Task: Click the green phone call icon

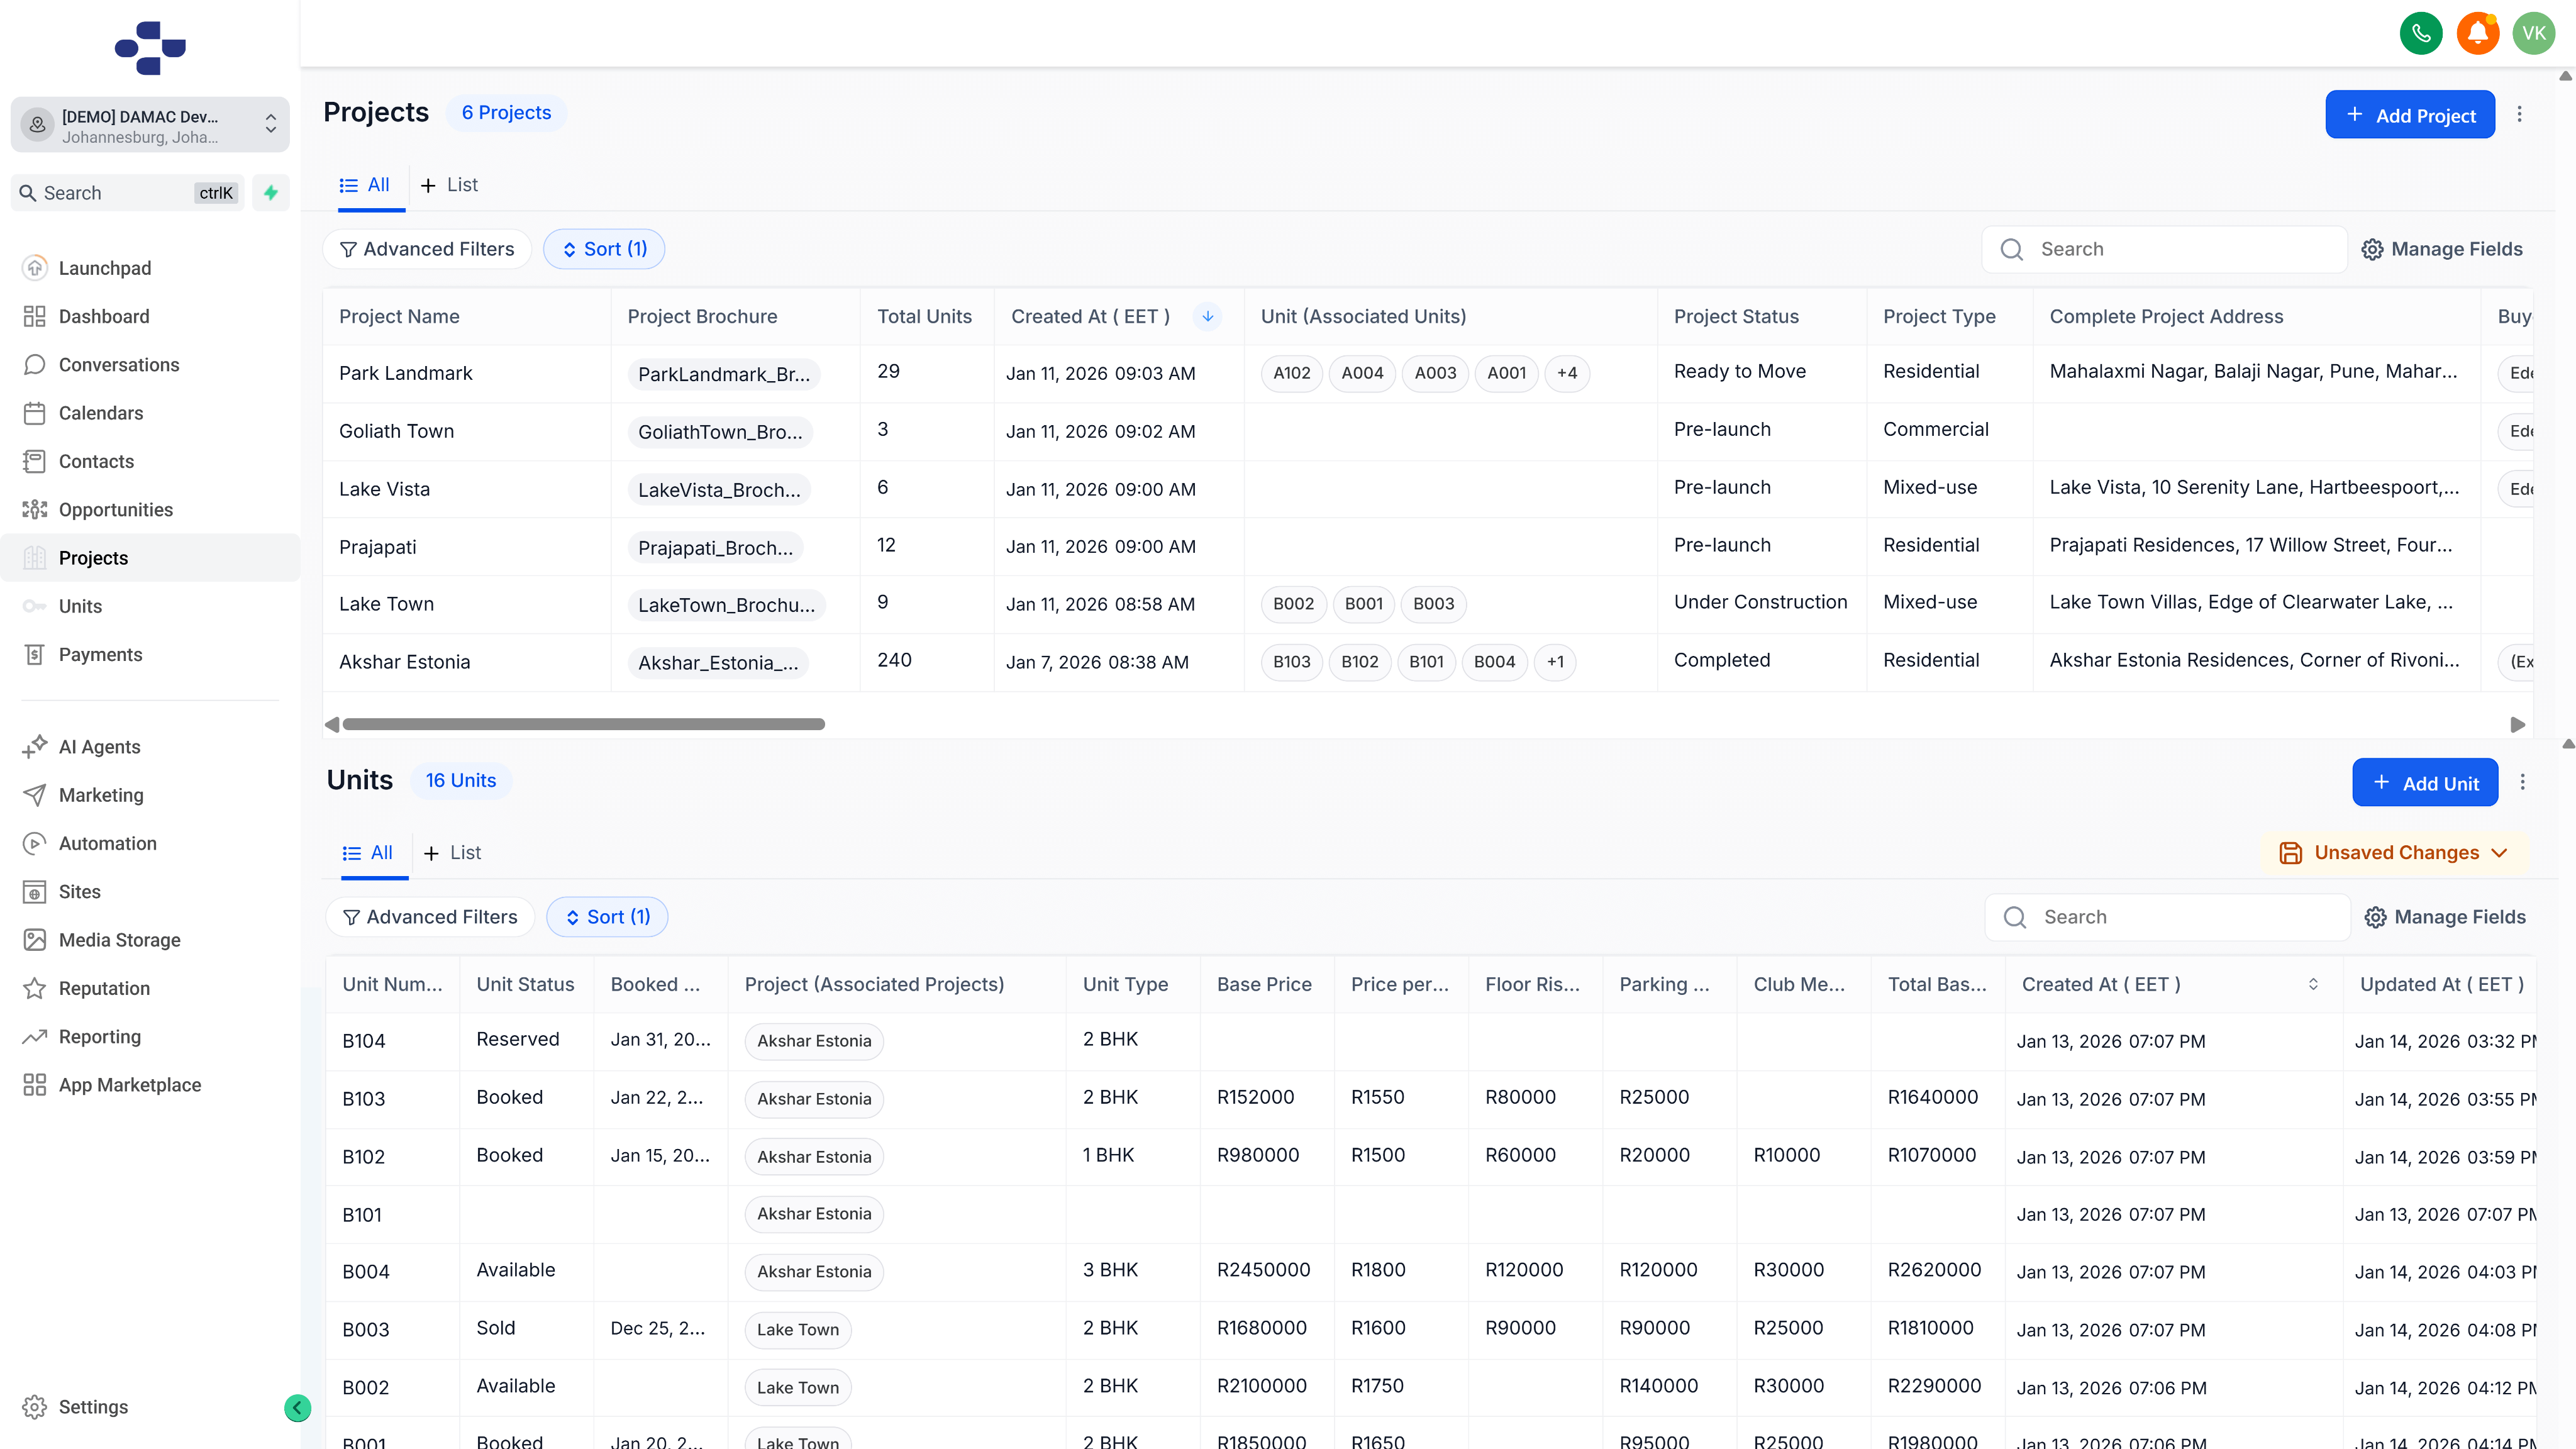Action: [x=2420, y=34]
